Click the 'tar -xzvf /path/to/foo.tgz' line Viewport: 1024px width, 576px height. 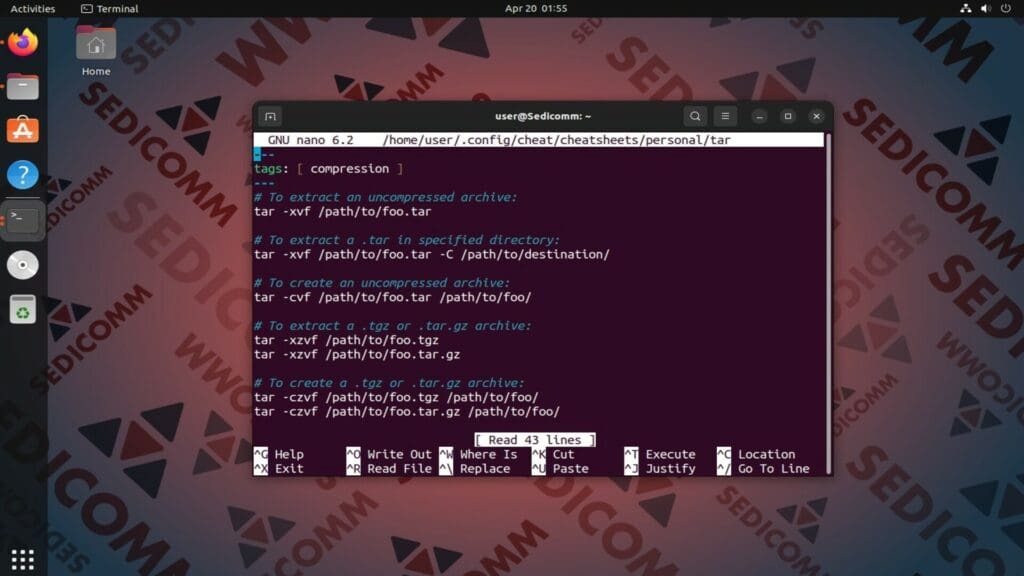346,340
